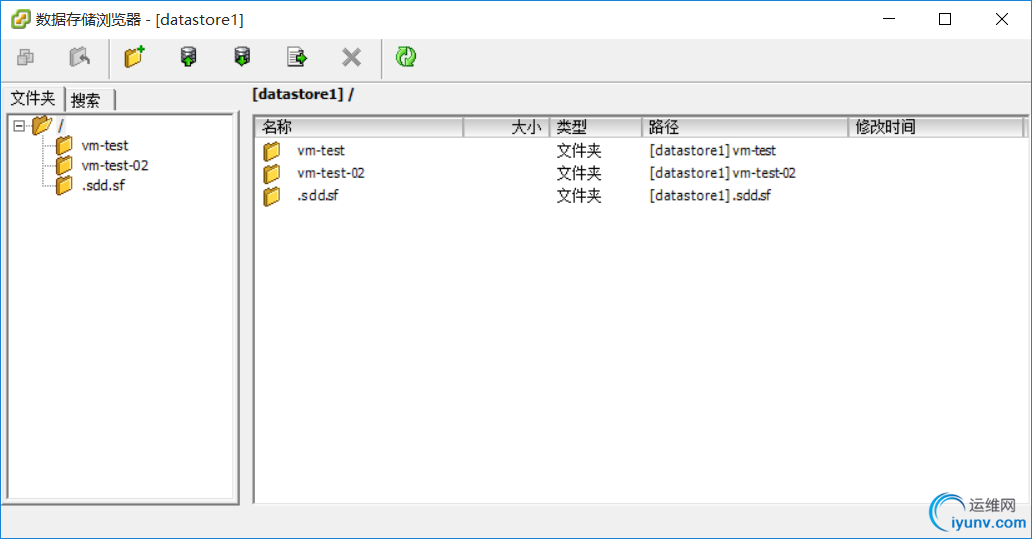Click the move file toolbar icon
This screenshot has width=1032, height=539.
tap(297, 57)
